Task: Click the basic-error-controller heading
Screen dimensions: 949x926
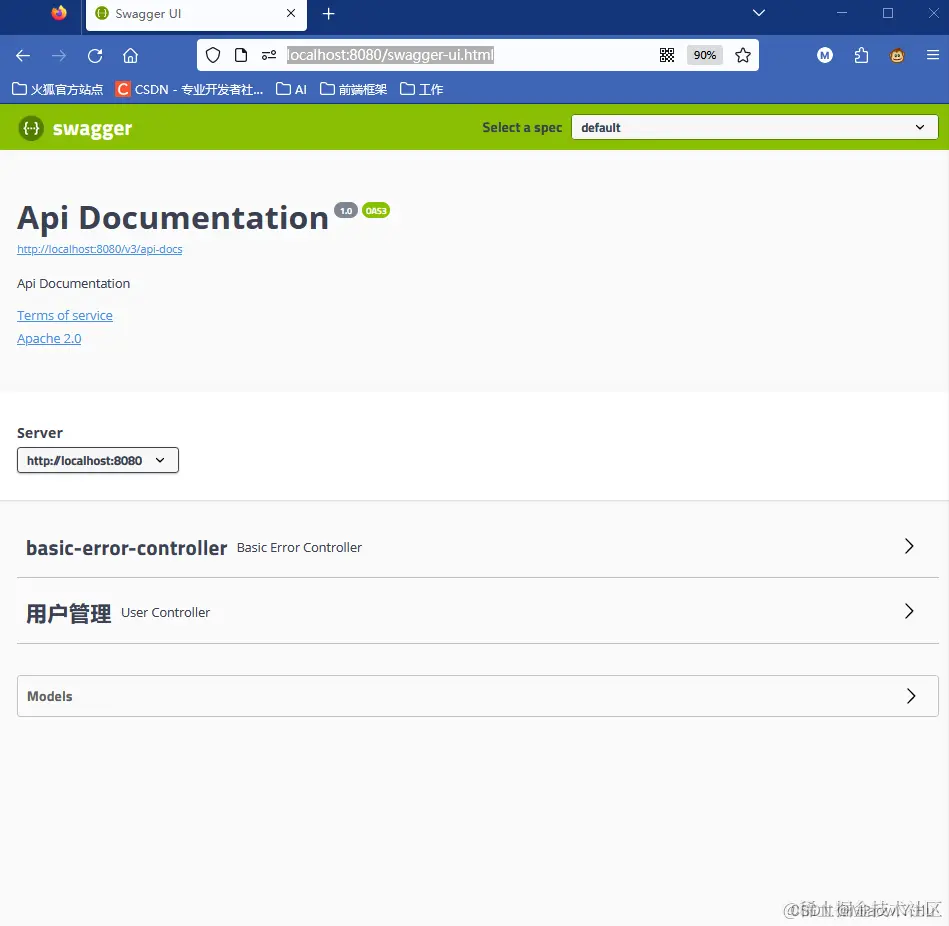Action: coord(126,548)
